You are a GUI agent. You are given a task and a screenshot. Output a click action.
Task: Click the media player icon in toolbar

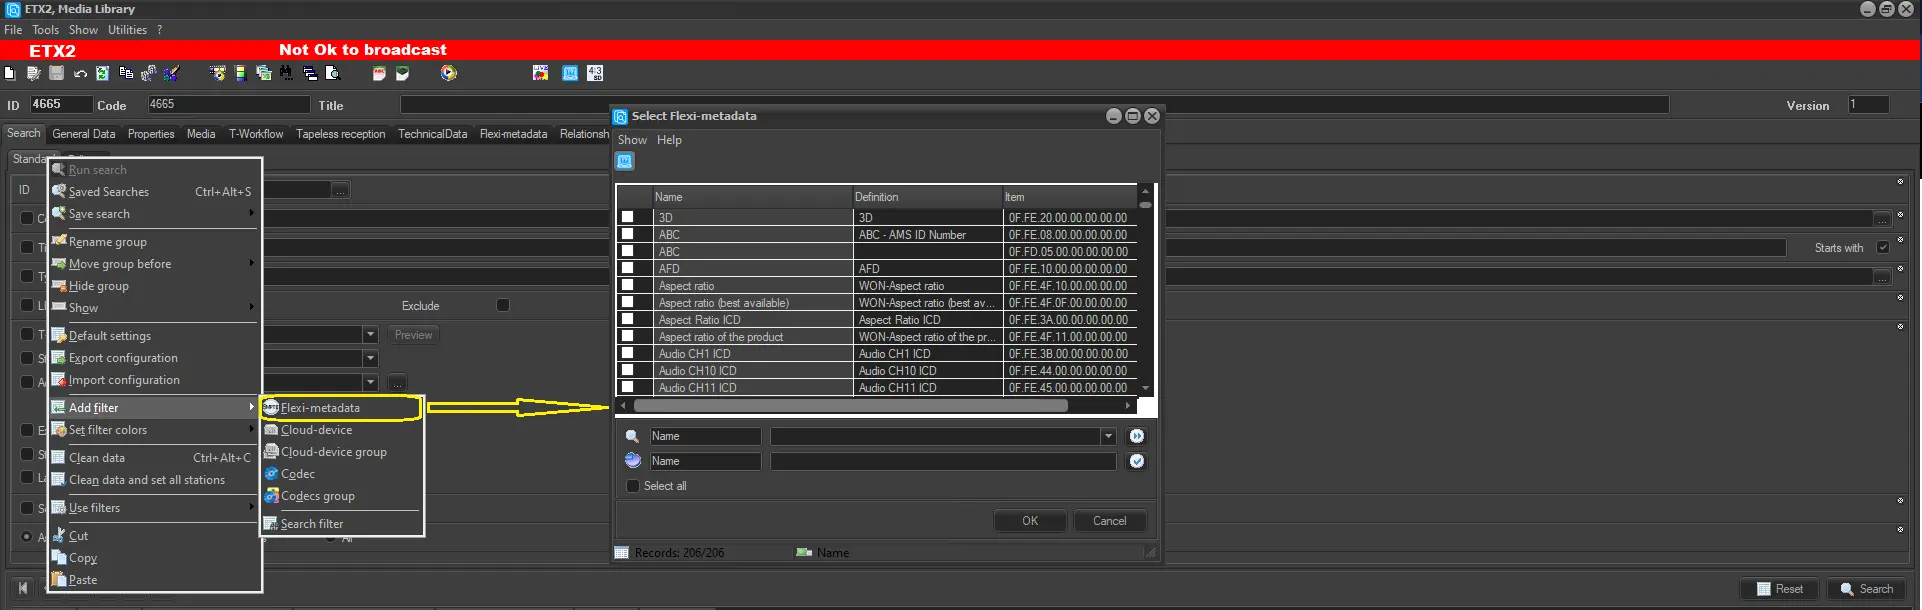[449, 73]
